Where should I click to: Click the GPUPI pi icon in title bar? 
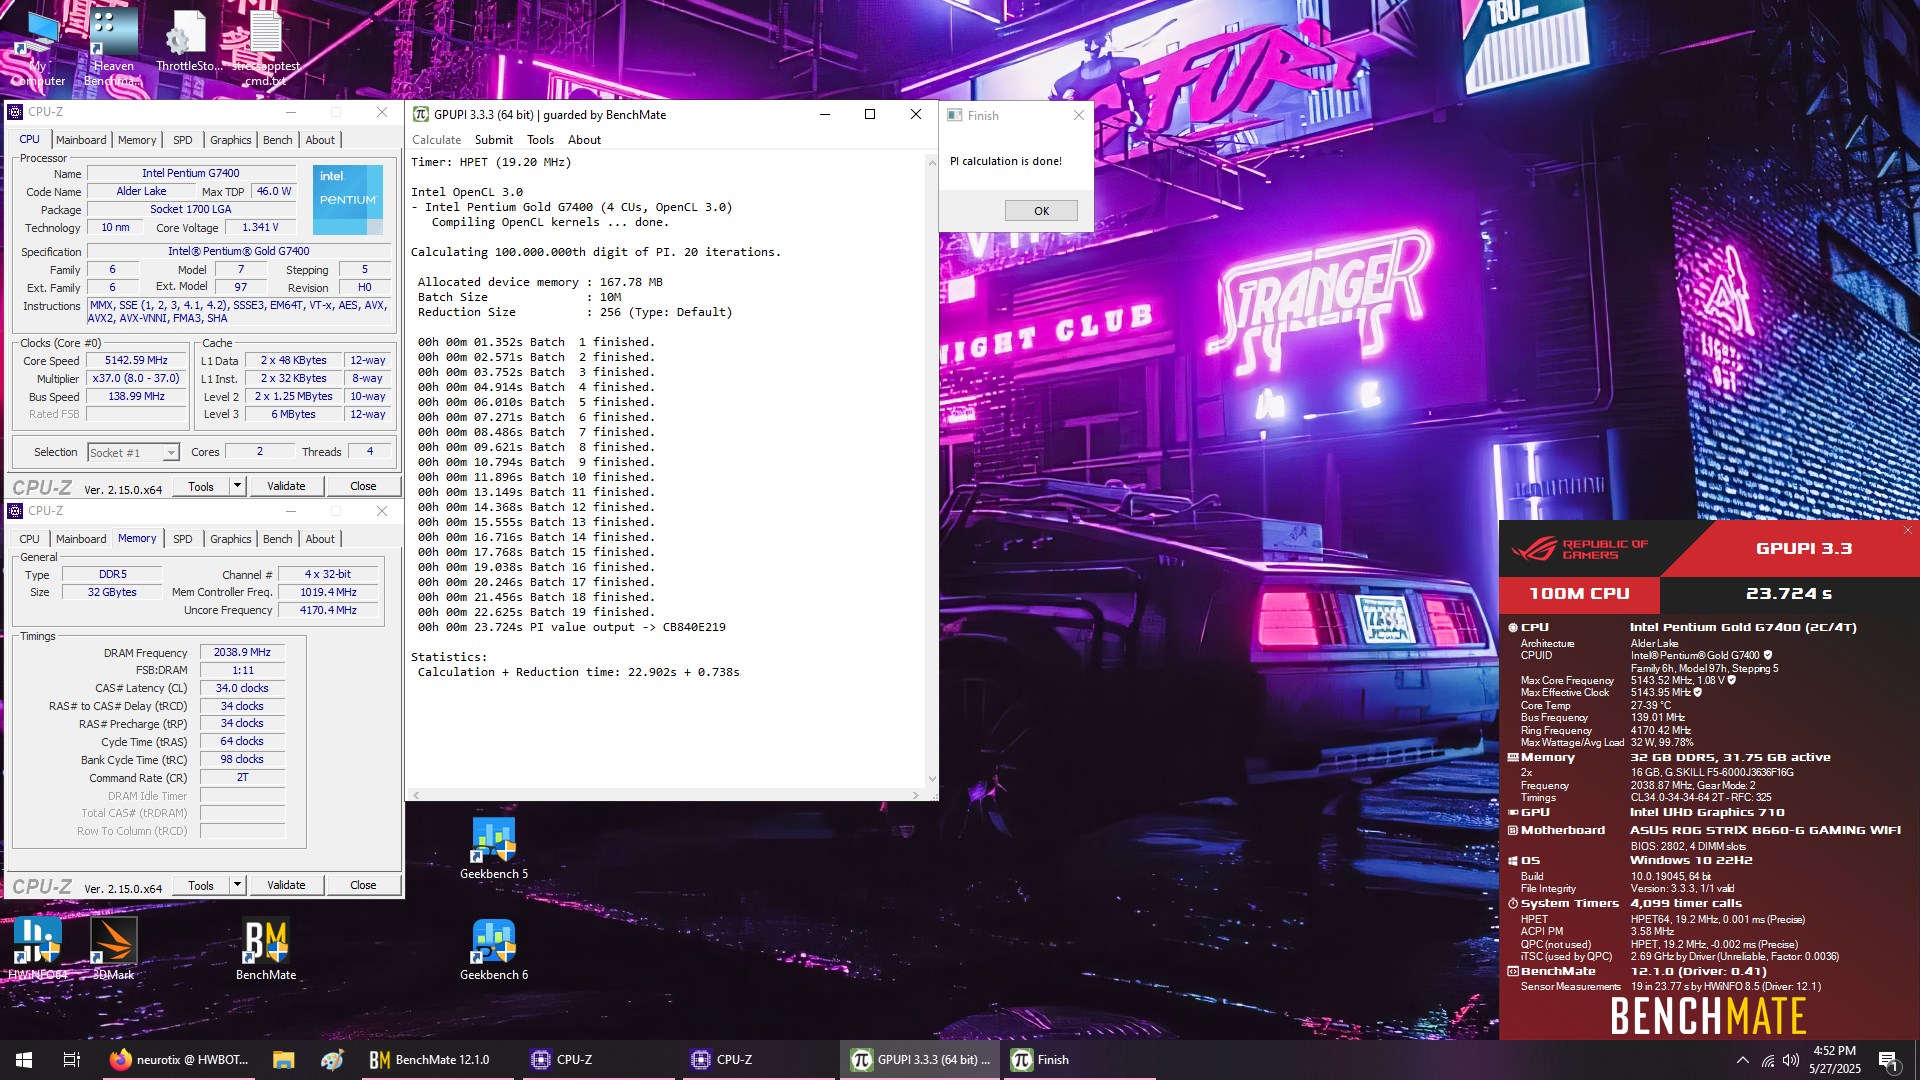[x=421, y=115]
